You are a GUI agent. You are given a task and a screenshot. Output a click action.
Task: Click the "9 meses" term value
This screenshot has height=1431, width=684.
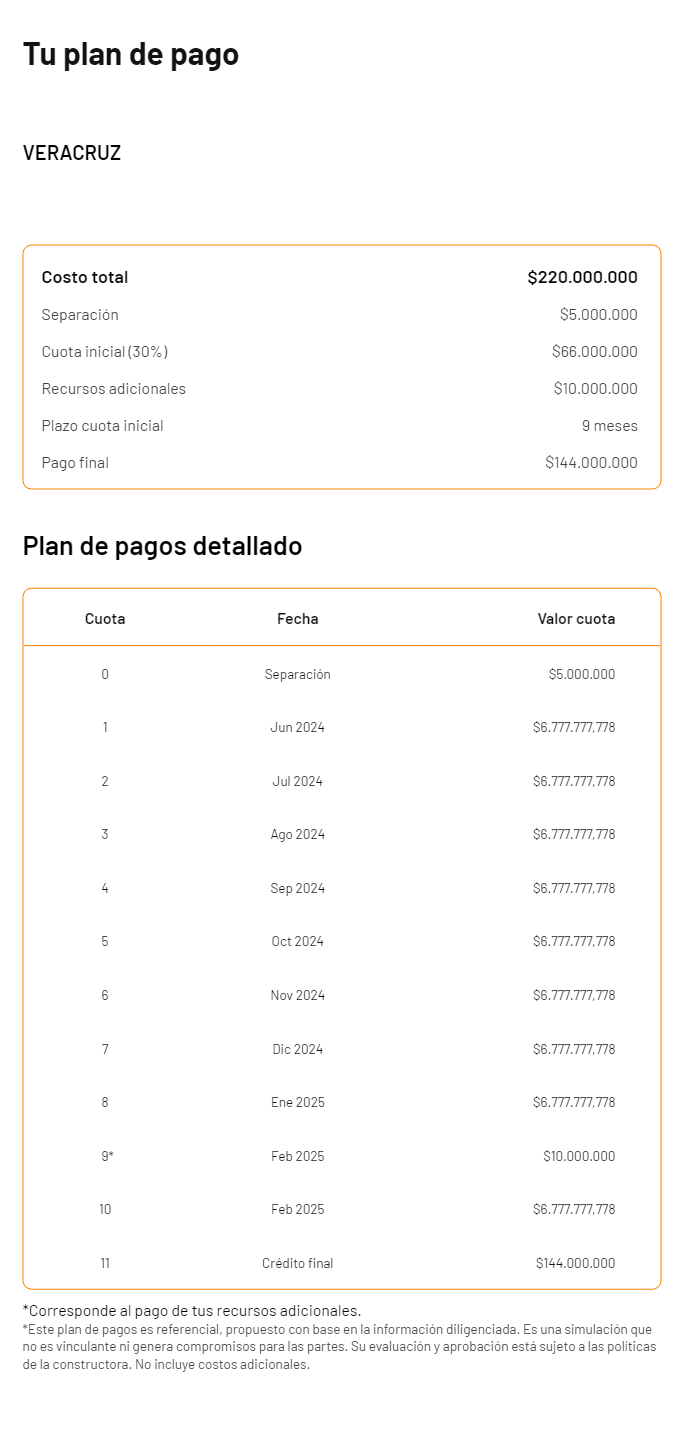tap(609, 426)
